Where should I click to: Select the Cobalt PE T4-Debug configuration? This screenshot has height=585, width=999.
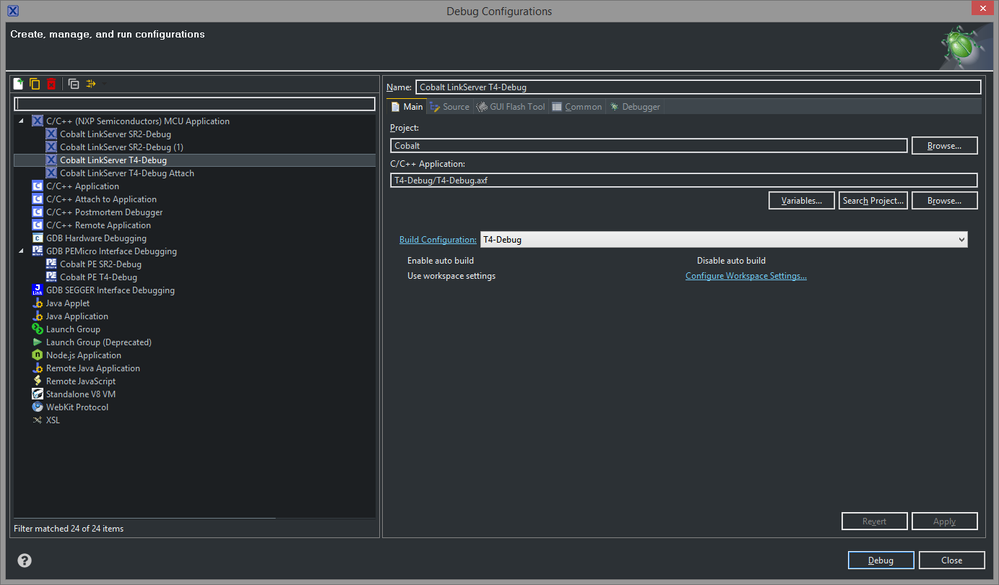98,277
